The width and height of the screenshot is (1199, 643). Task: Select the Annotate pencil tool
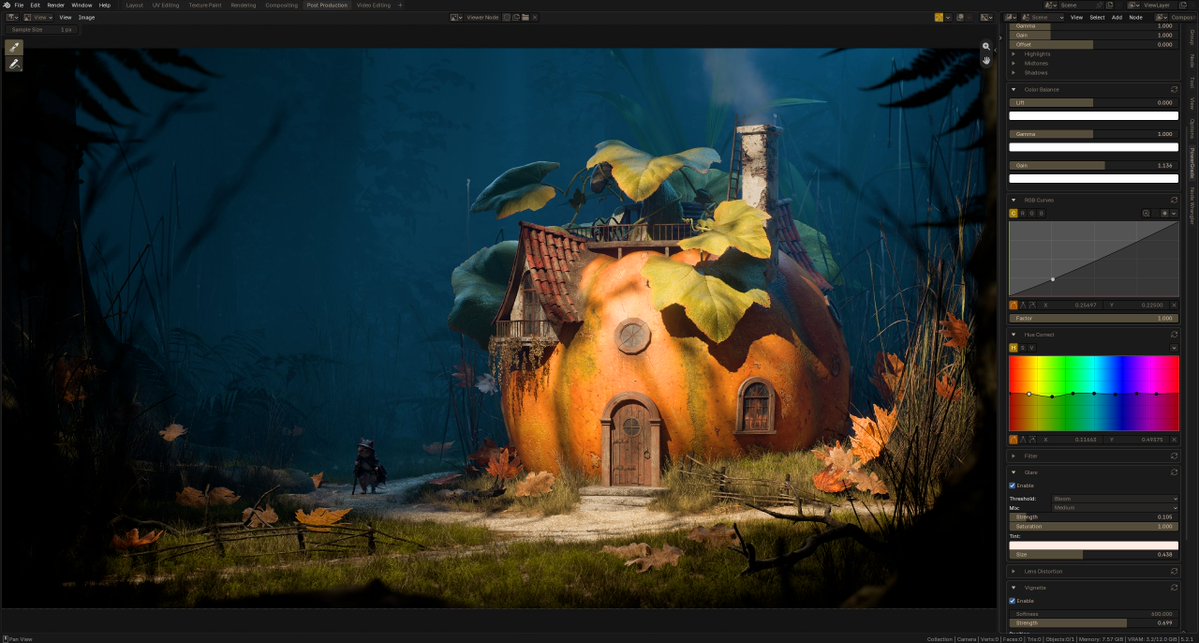coord(14,64)
